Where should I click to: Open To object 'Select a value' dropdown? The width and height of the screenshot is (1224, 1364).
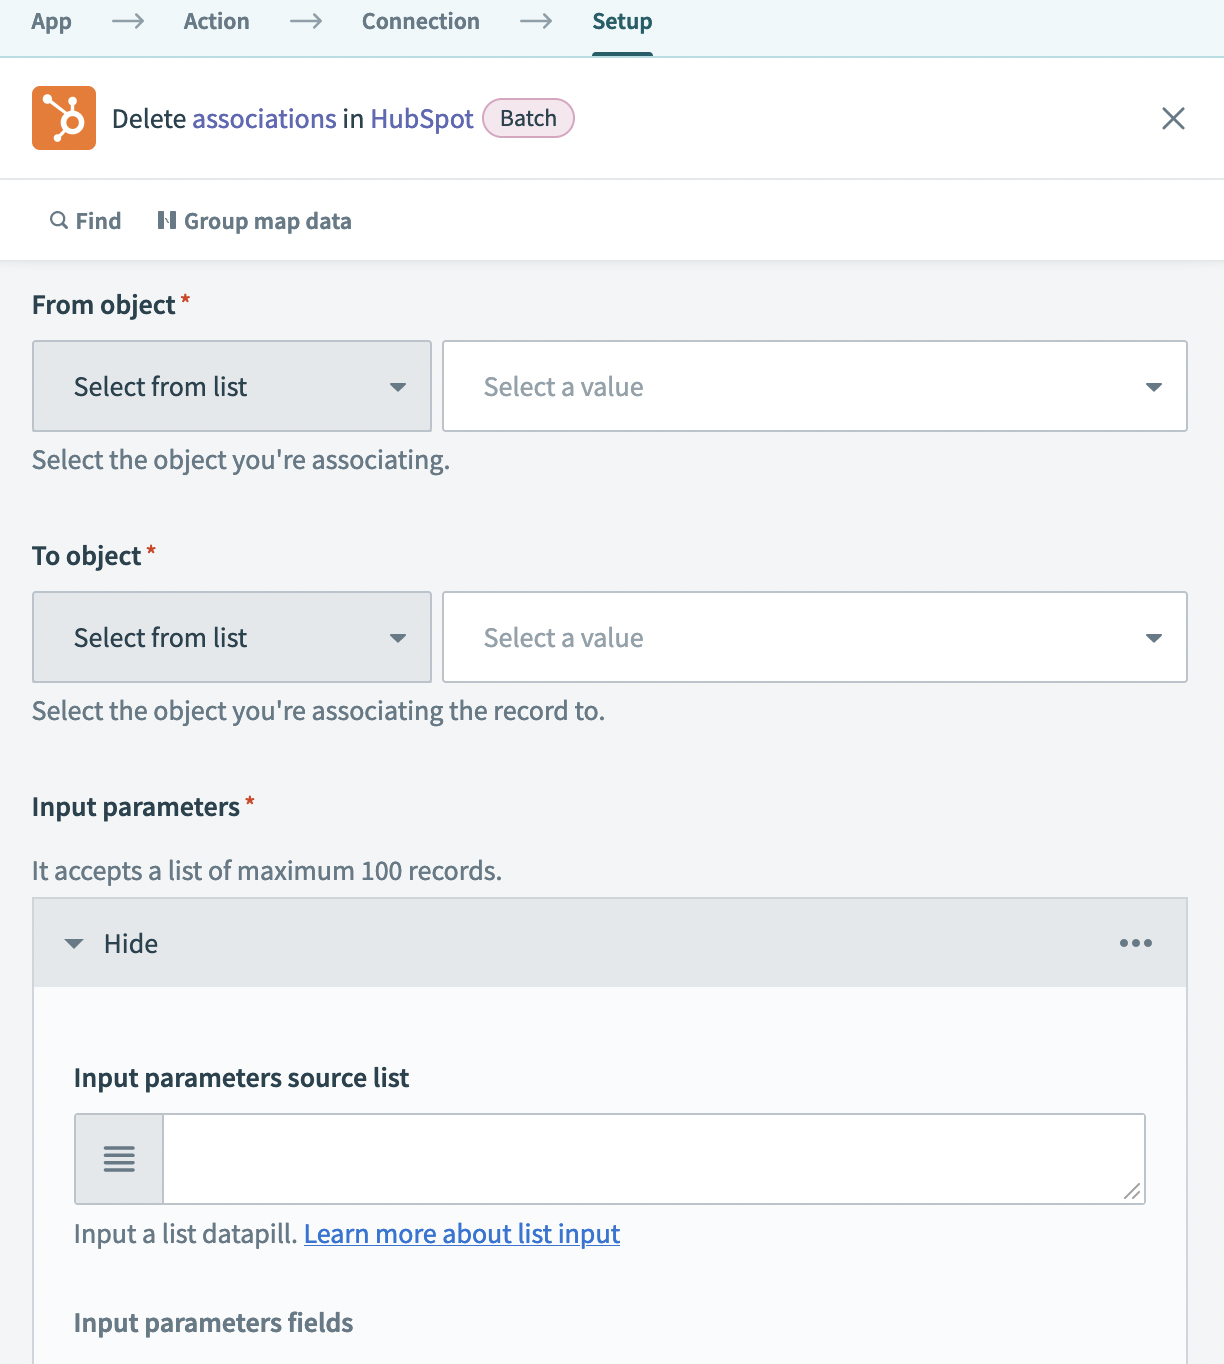[814, 637]
